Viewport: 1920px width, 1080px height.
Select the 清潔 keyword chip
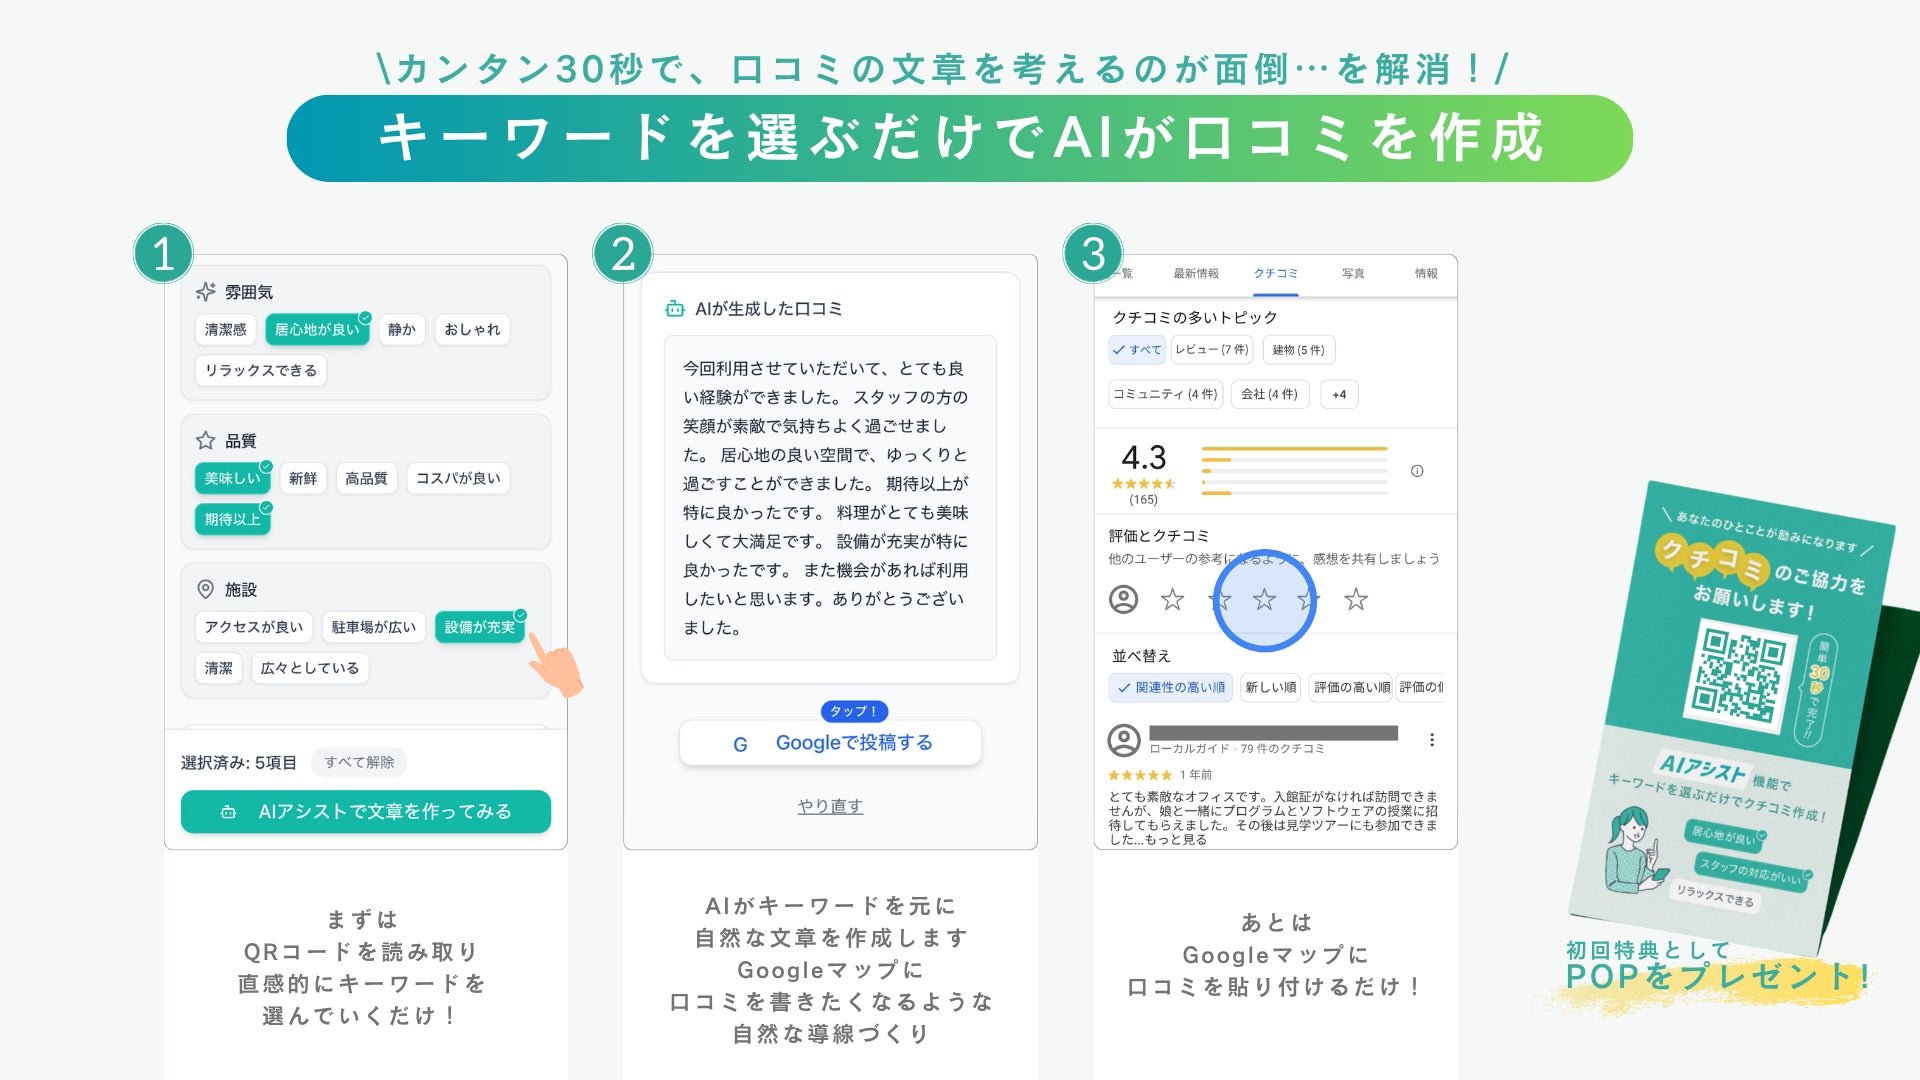tap(219, 668)
